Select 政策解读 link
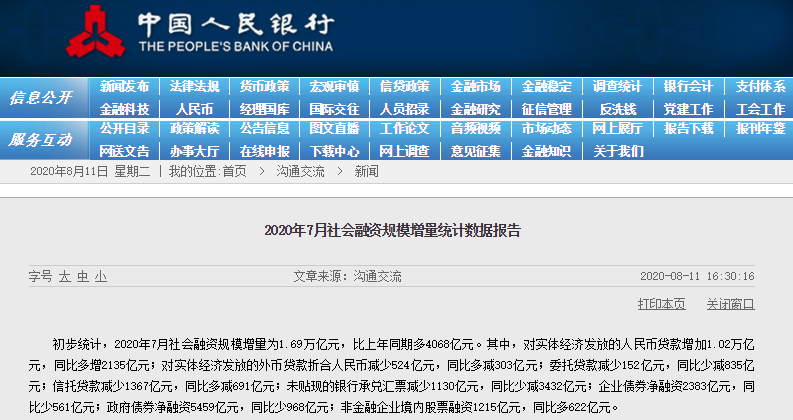This screenshot has width=793, height=420. pyautogui.click(x=195, y=129)
